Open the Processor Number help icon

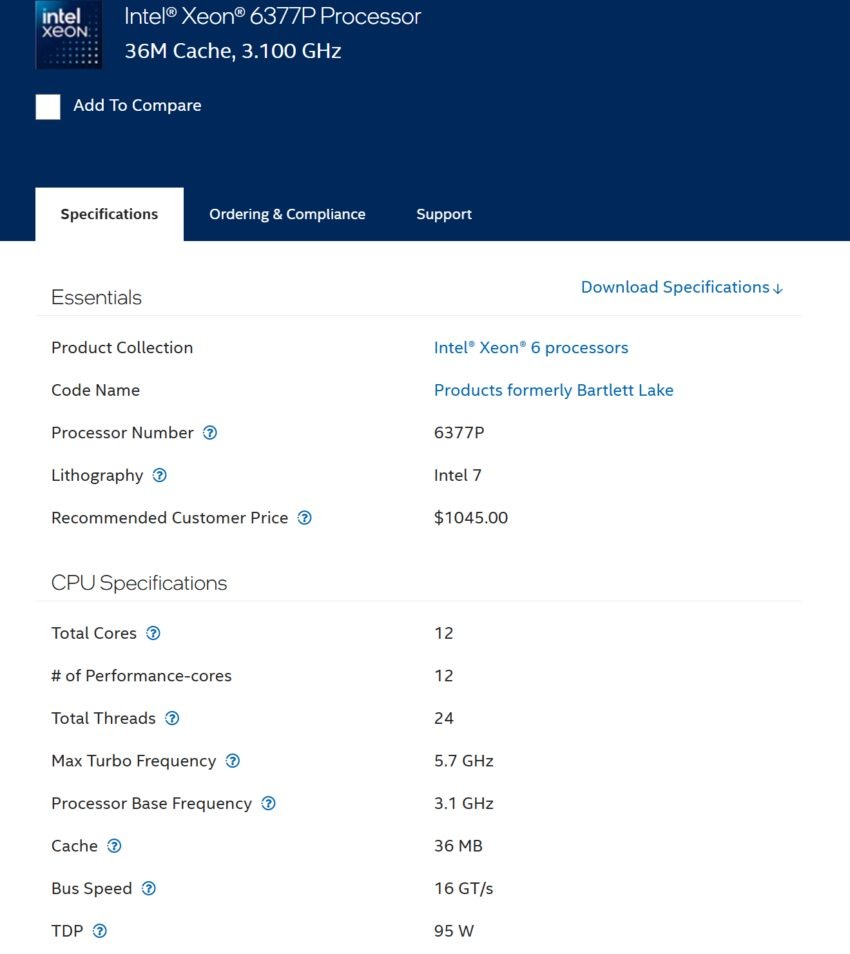pos(210,433)
